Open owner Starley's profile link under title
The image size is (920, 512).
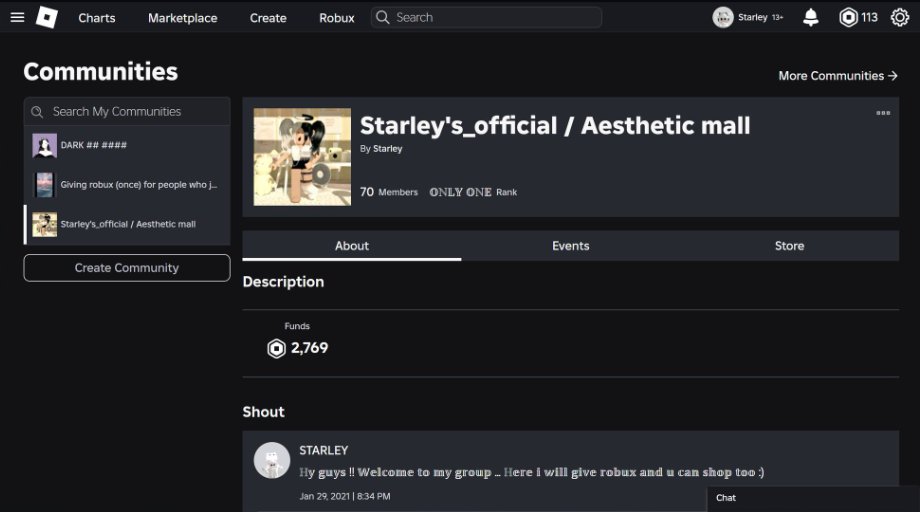pyautogui.click(x=388, y=149)
